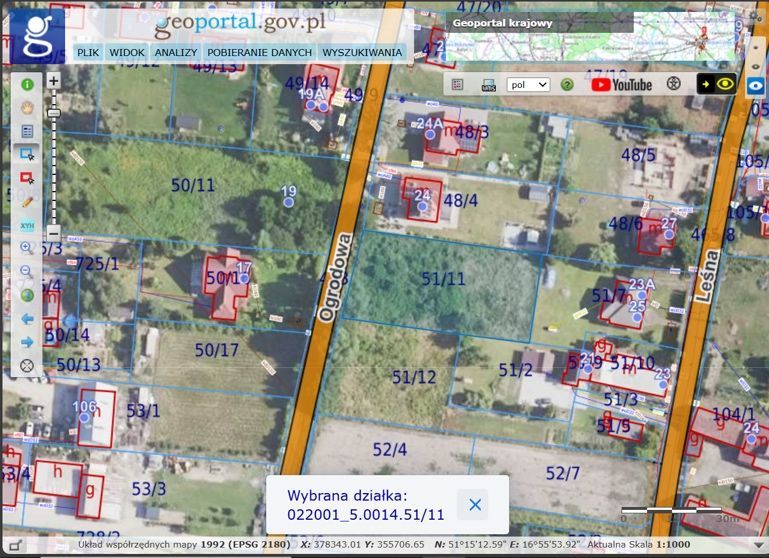Close the 'Wybrana działka' popup
This screenshot has height=558, width=769.
(x=475, y=505)
